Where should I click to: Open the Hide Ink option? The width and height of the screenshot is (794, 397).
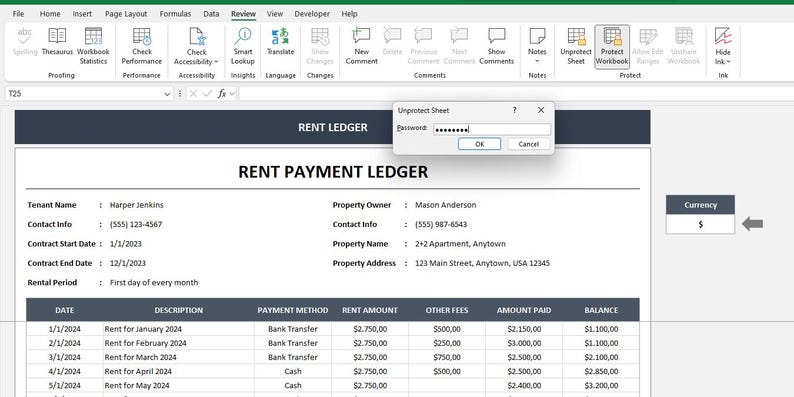coord(723,47)
